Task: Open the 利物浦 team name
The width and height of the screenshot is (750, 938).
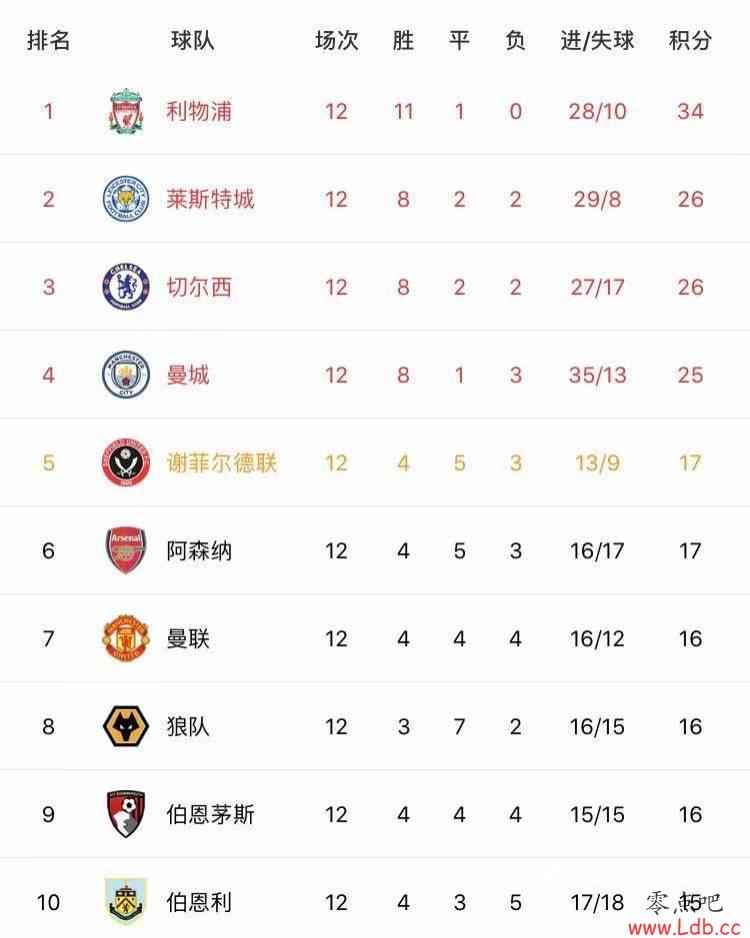Action: (199, 111)
